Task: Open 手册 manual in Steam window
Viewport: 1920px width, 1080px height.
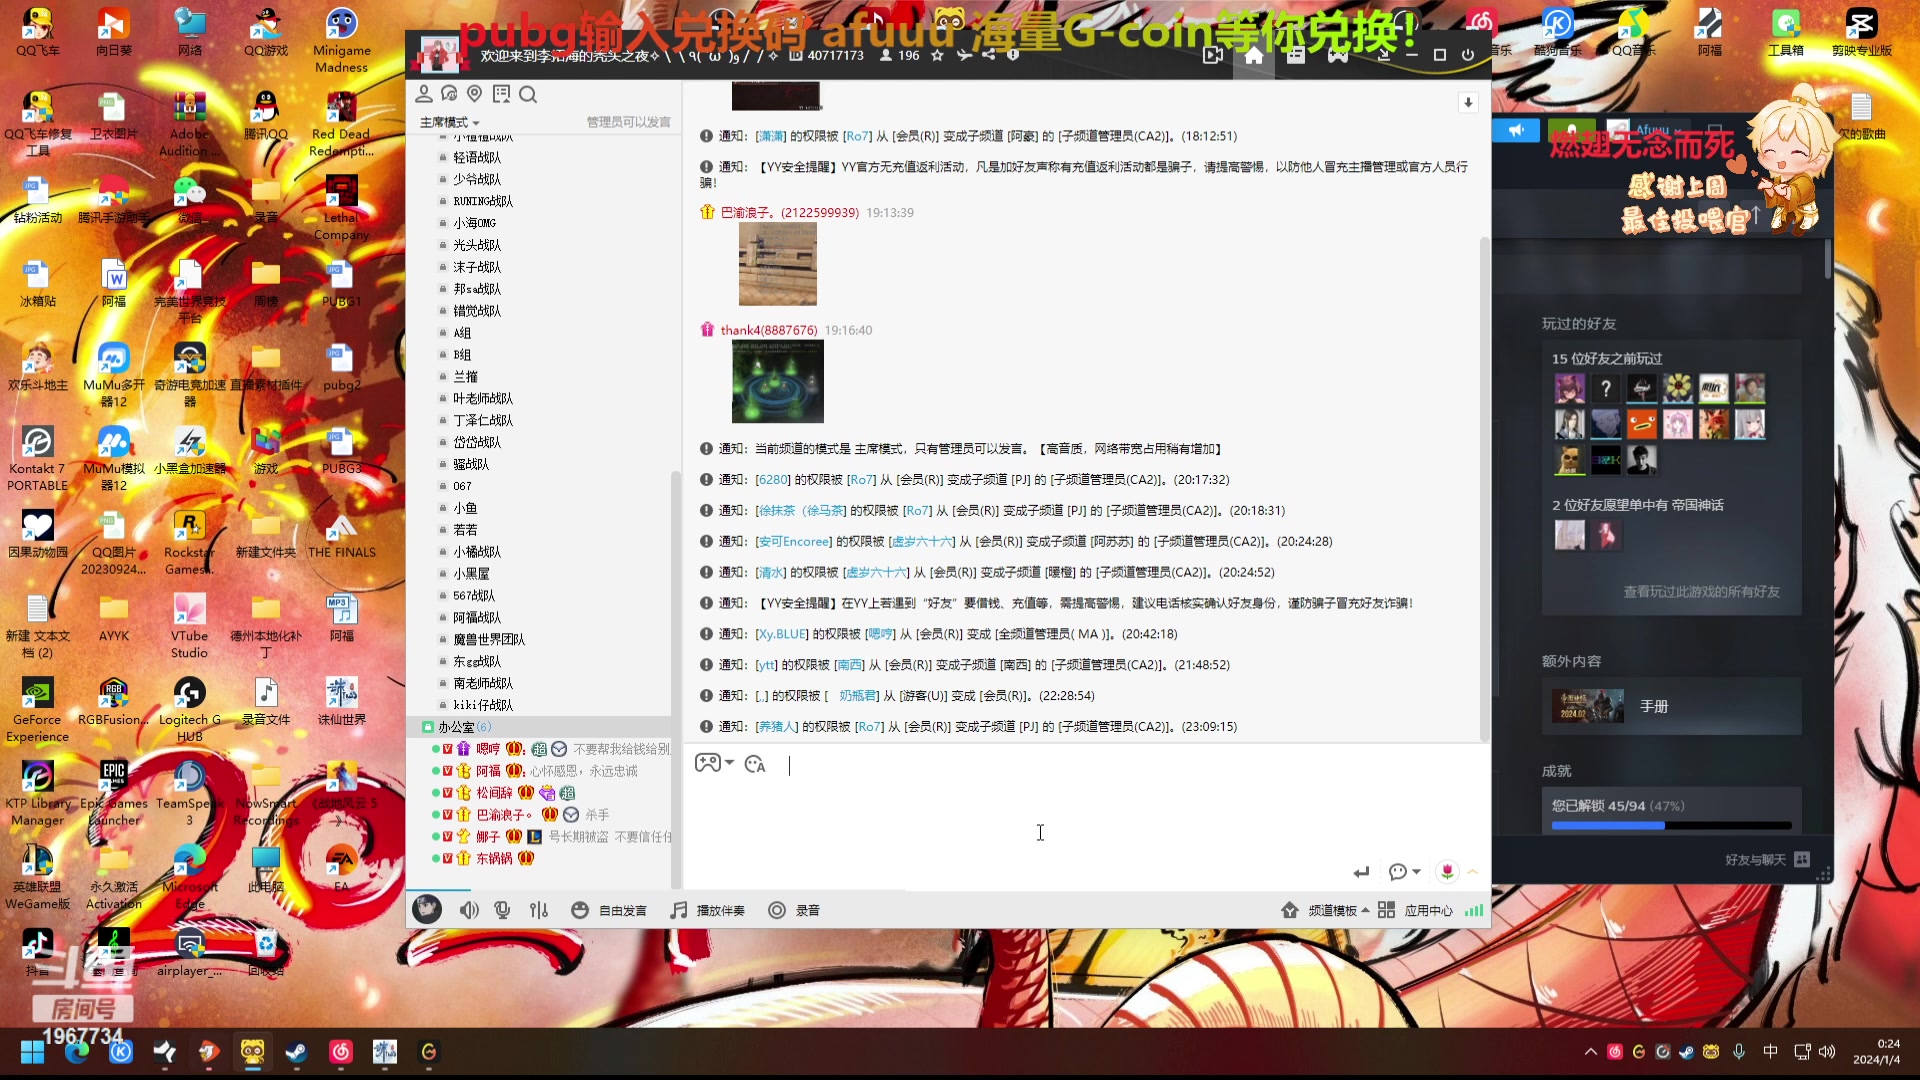Action: [1672, 706]
